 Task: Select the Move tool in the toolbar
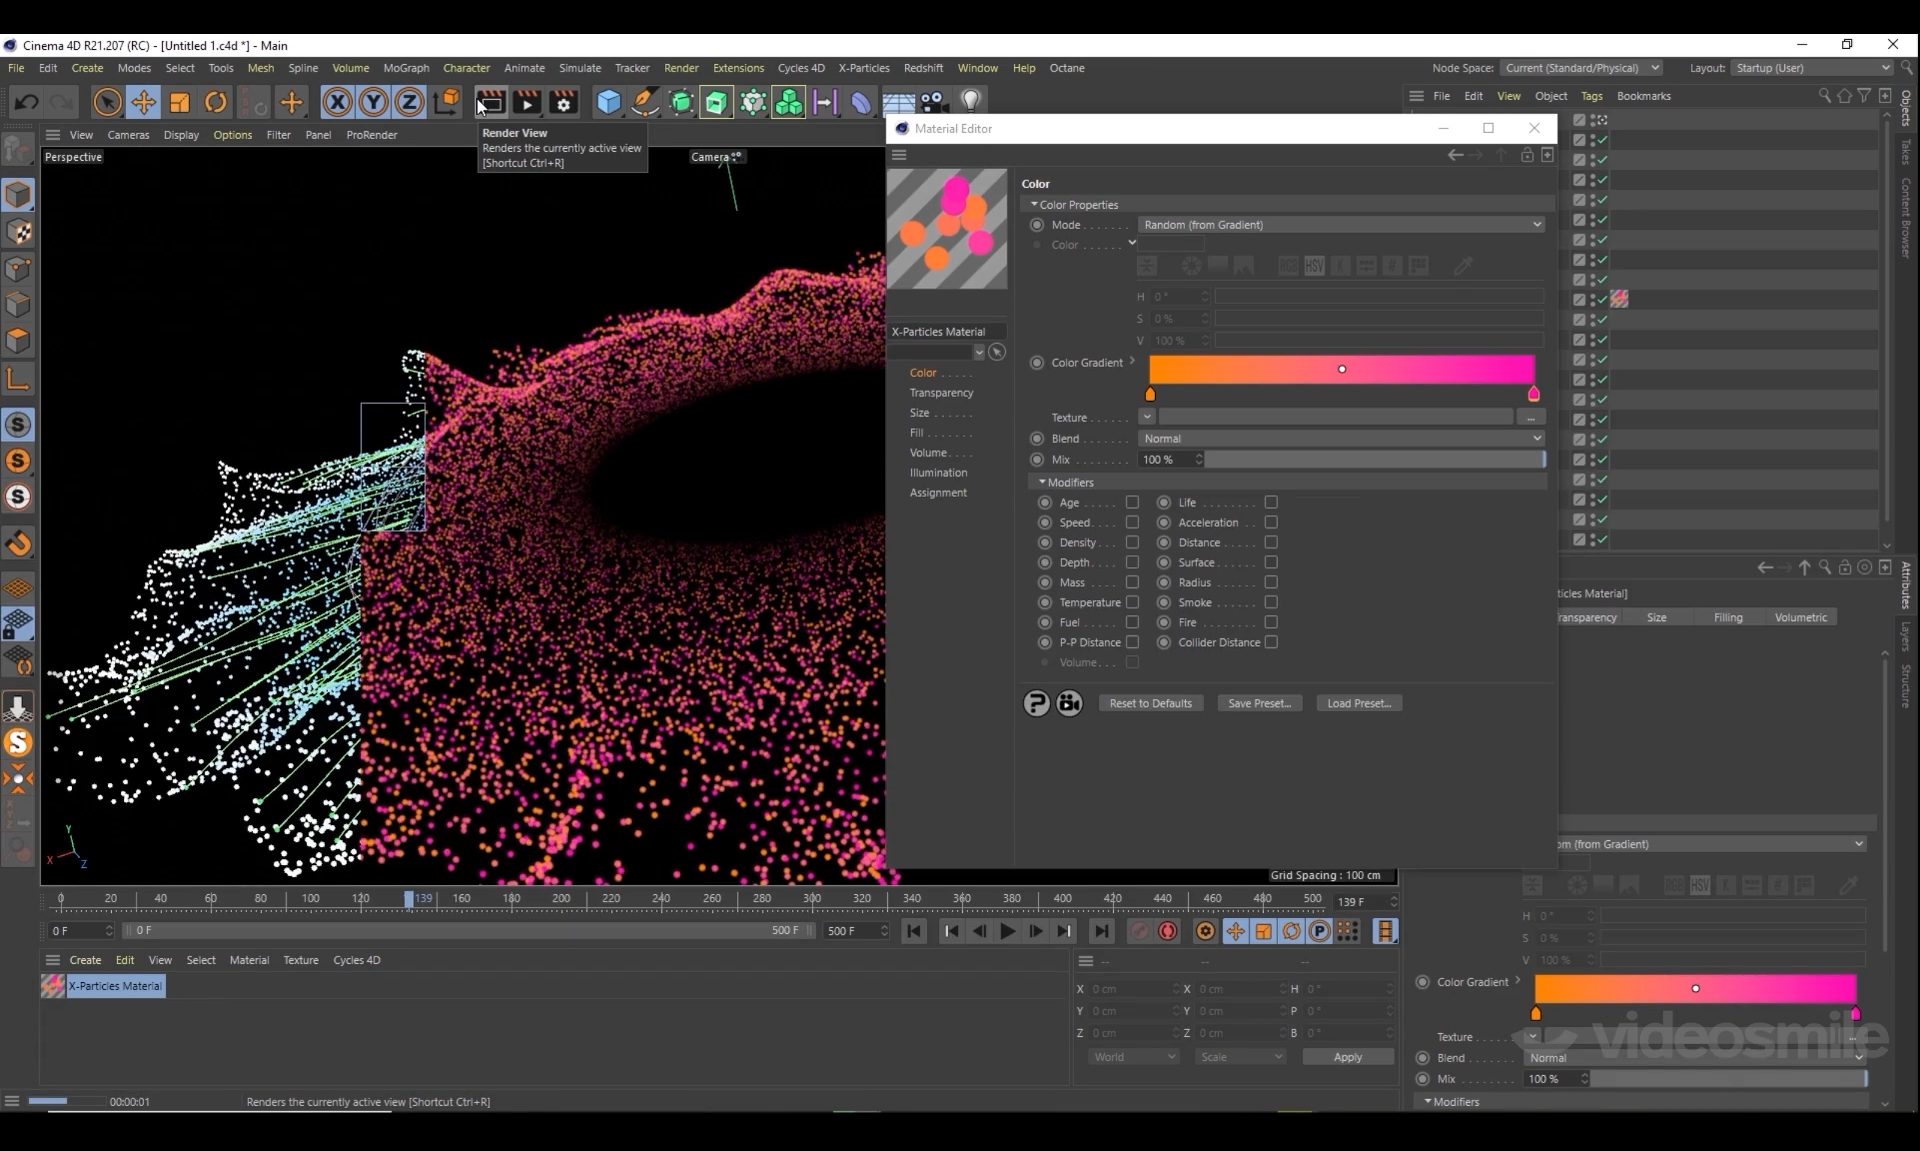point(143,102)
